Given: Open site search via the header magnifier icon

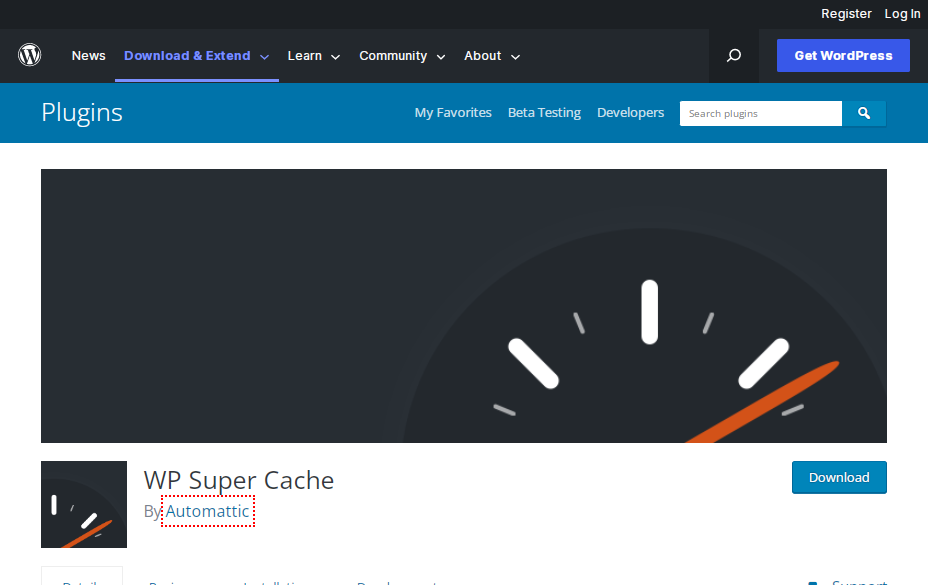Looking at the screenshot, I should [734, 56].
